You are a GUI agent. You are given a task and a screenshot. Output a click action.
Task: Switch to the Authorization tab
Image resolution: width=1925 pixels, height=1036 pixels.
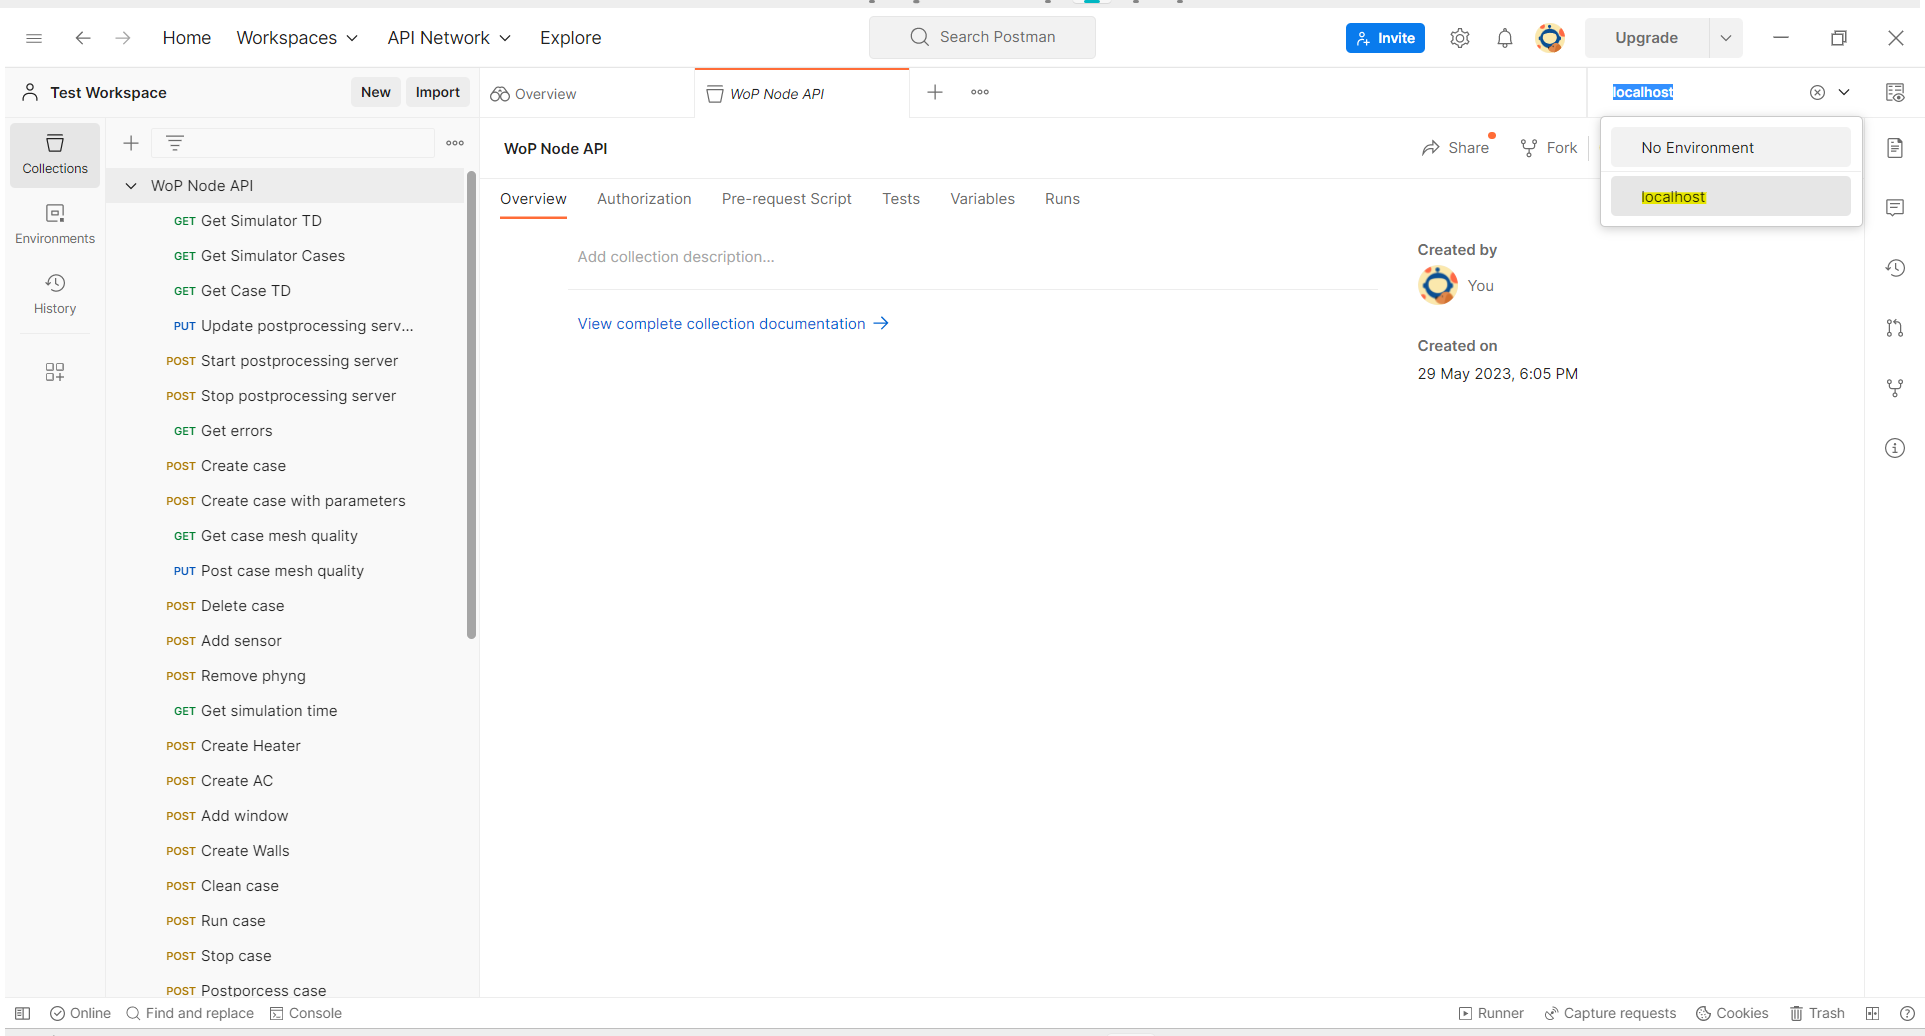[x=644, y=199]
